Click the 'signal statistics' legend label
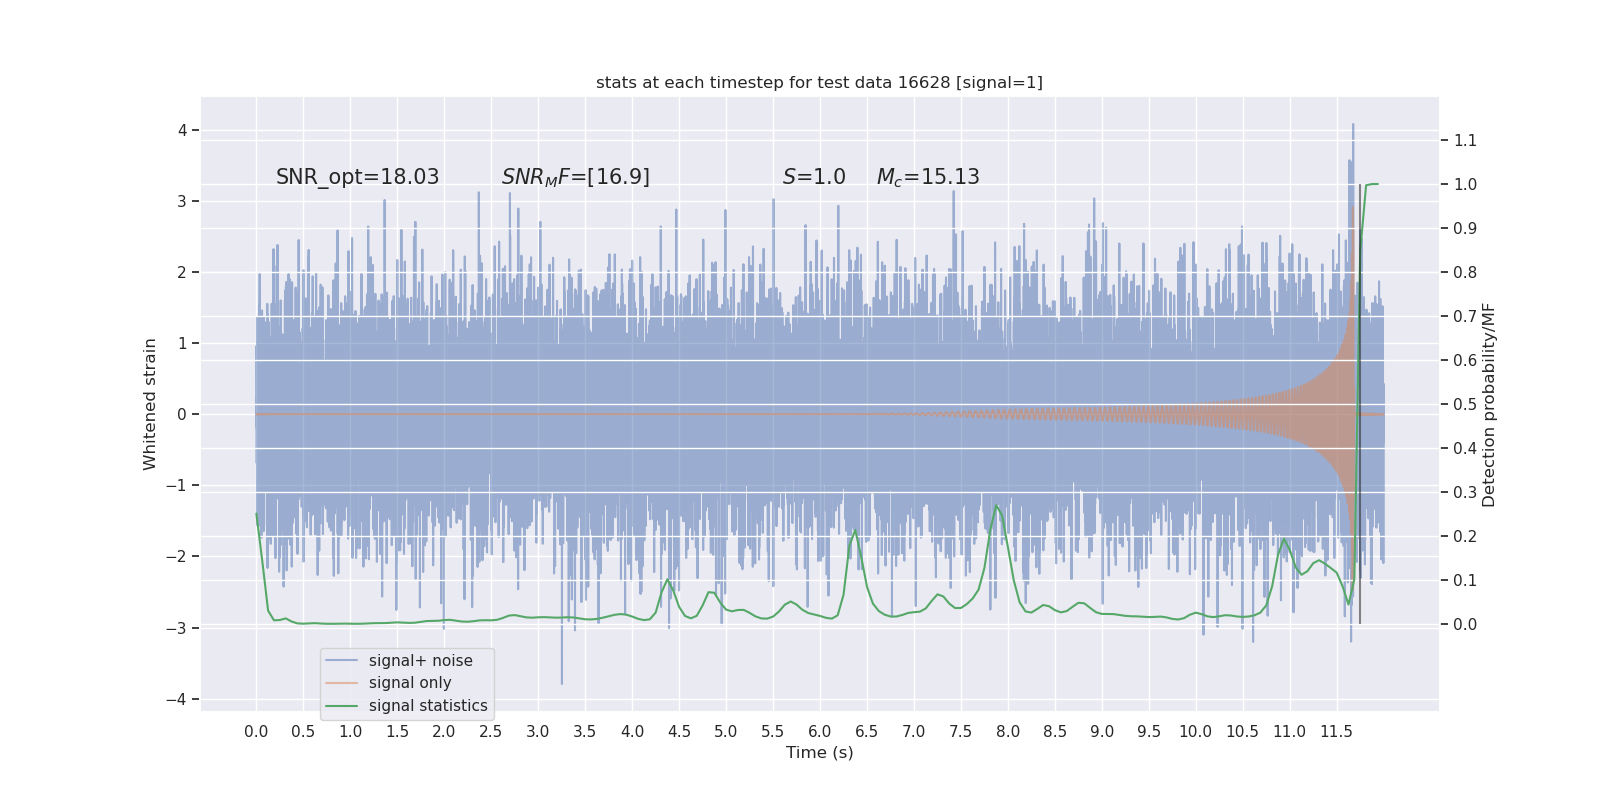The image size is (1600, 800). (428, 706)
